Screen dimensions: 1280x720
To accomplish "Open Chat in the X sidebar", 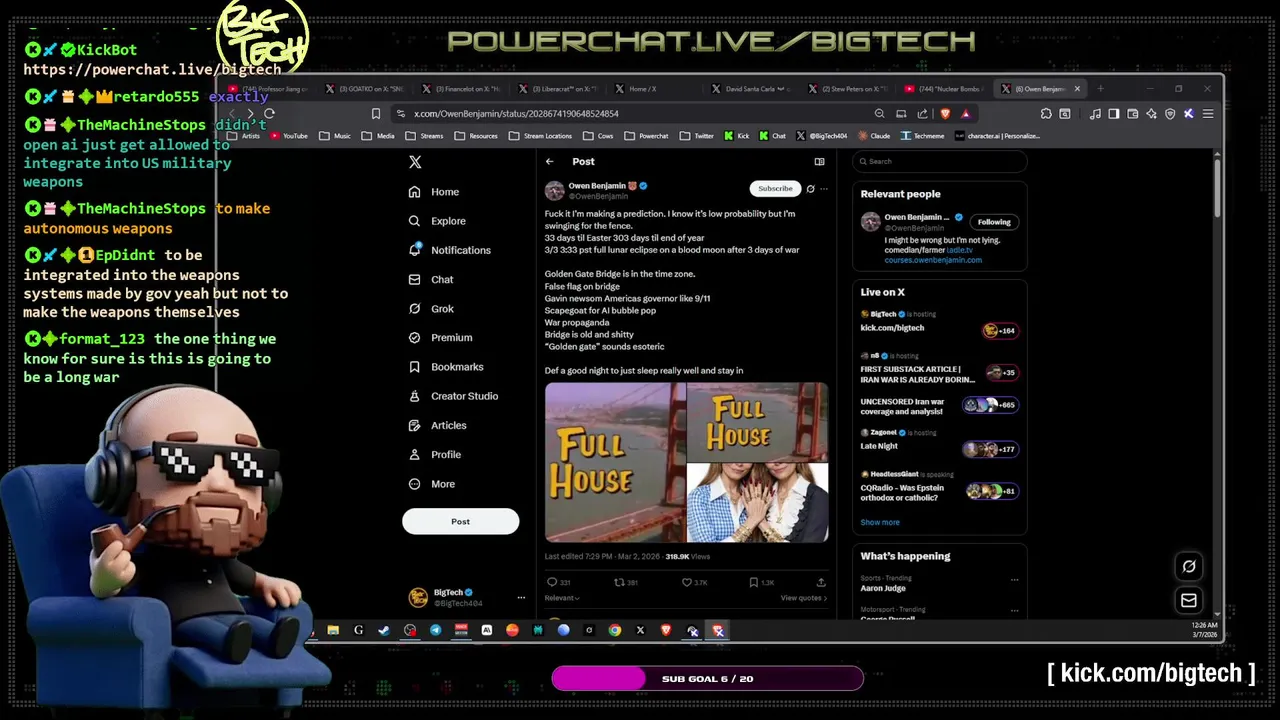I will 431,280.
